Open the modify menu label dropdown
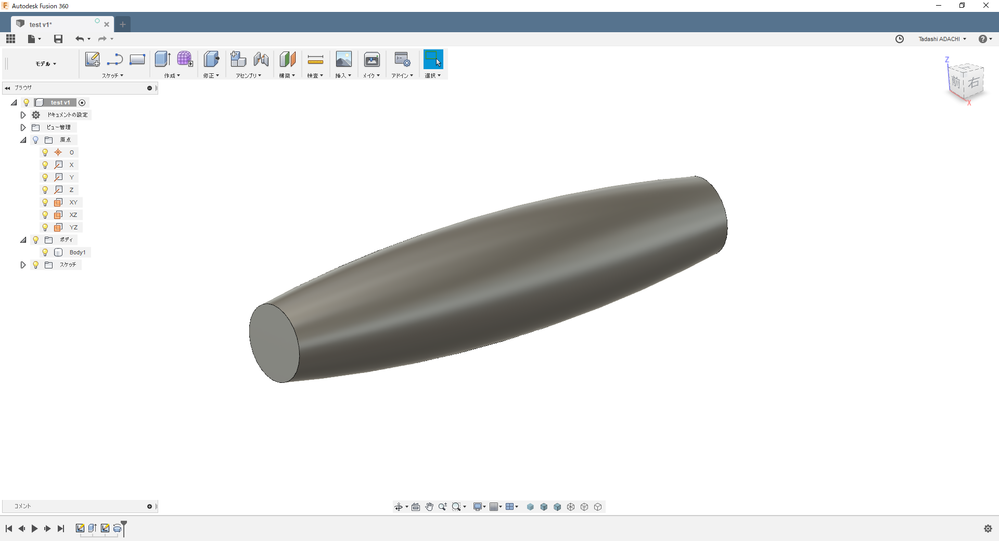The image size is (999, 541). 211,75
